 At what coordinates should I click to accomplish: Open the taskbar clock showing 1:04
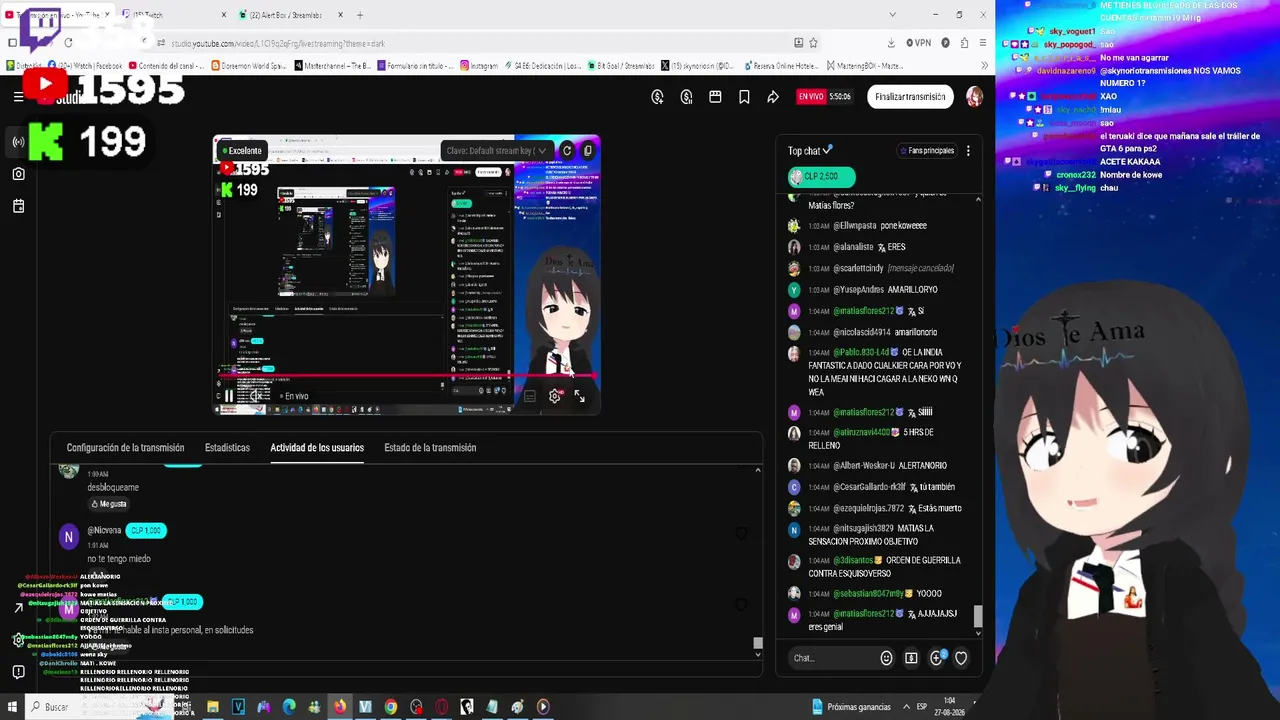(949, 707)
